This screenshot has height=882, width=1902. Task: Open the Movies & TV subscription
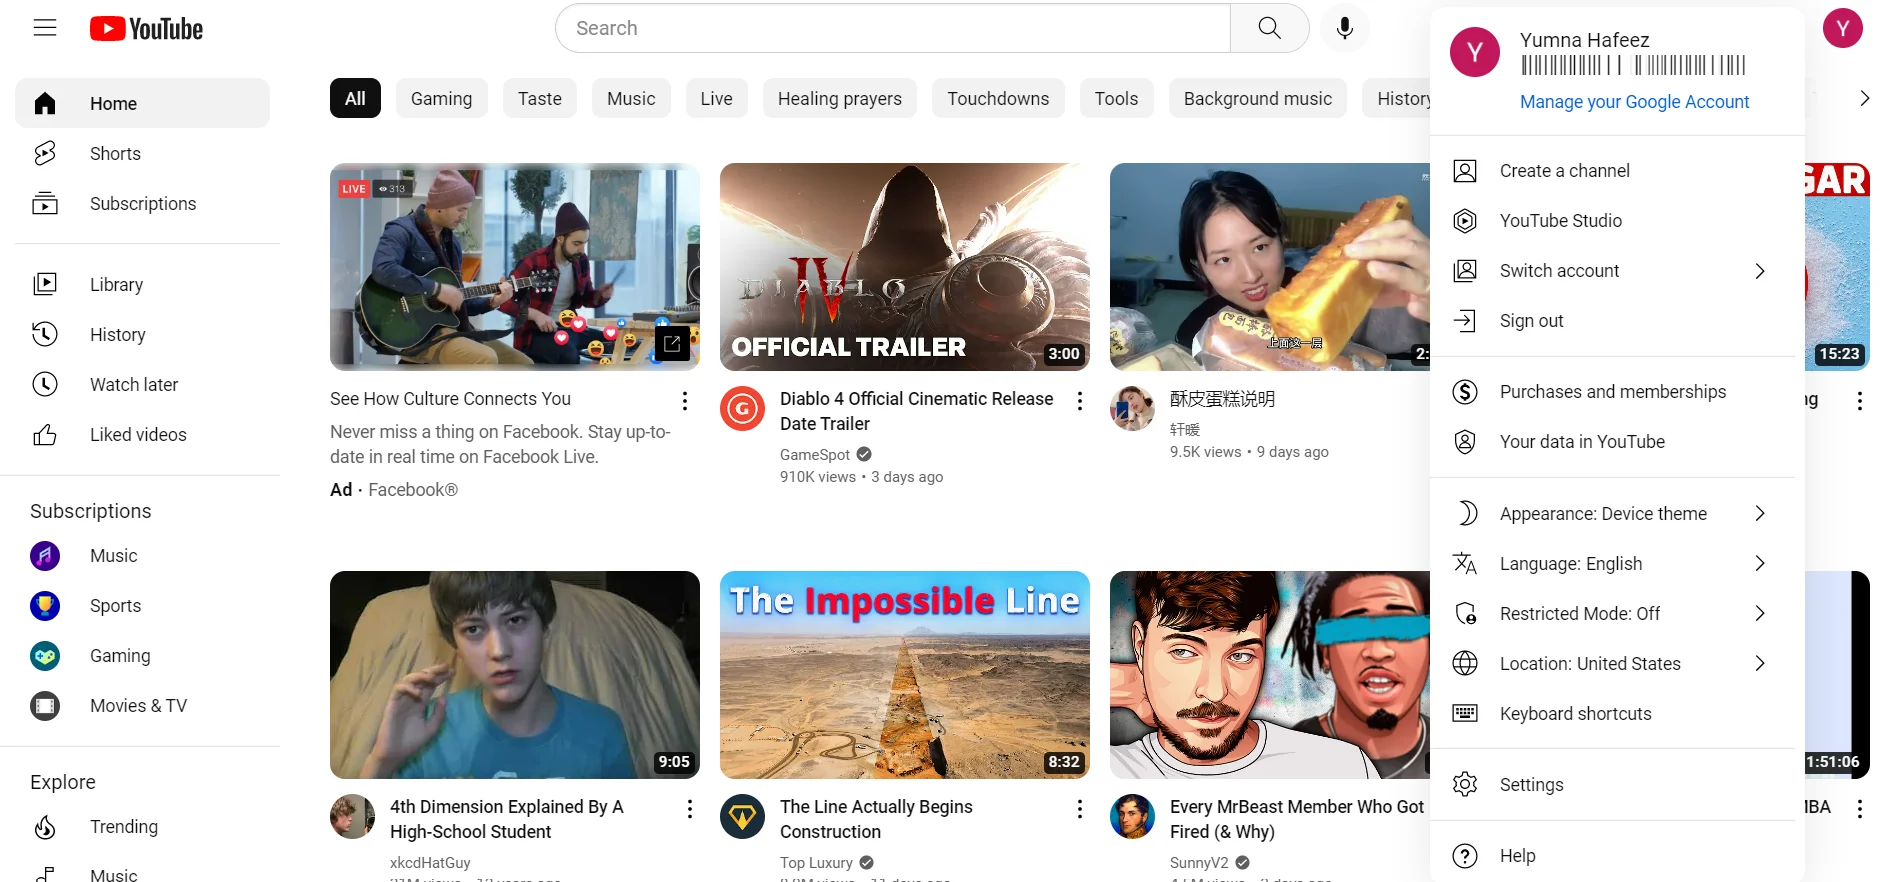[x=142, y=705]
